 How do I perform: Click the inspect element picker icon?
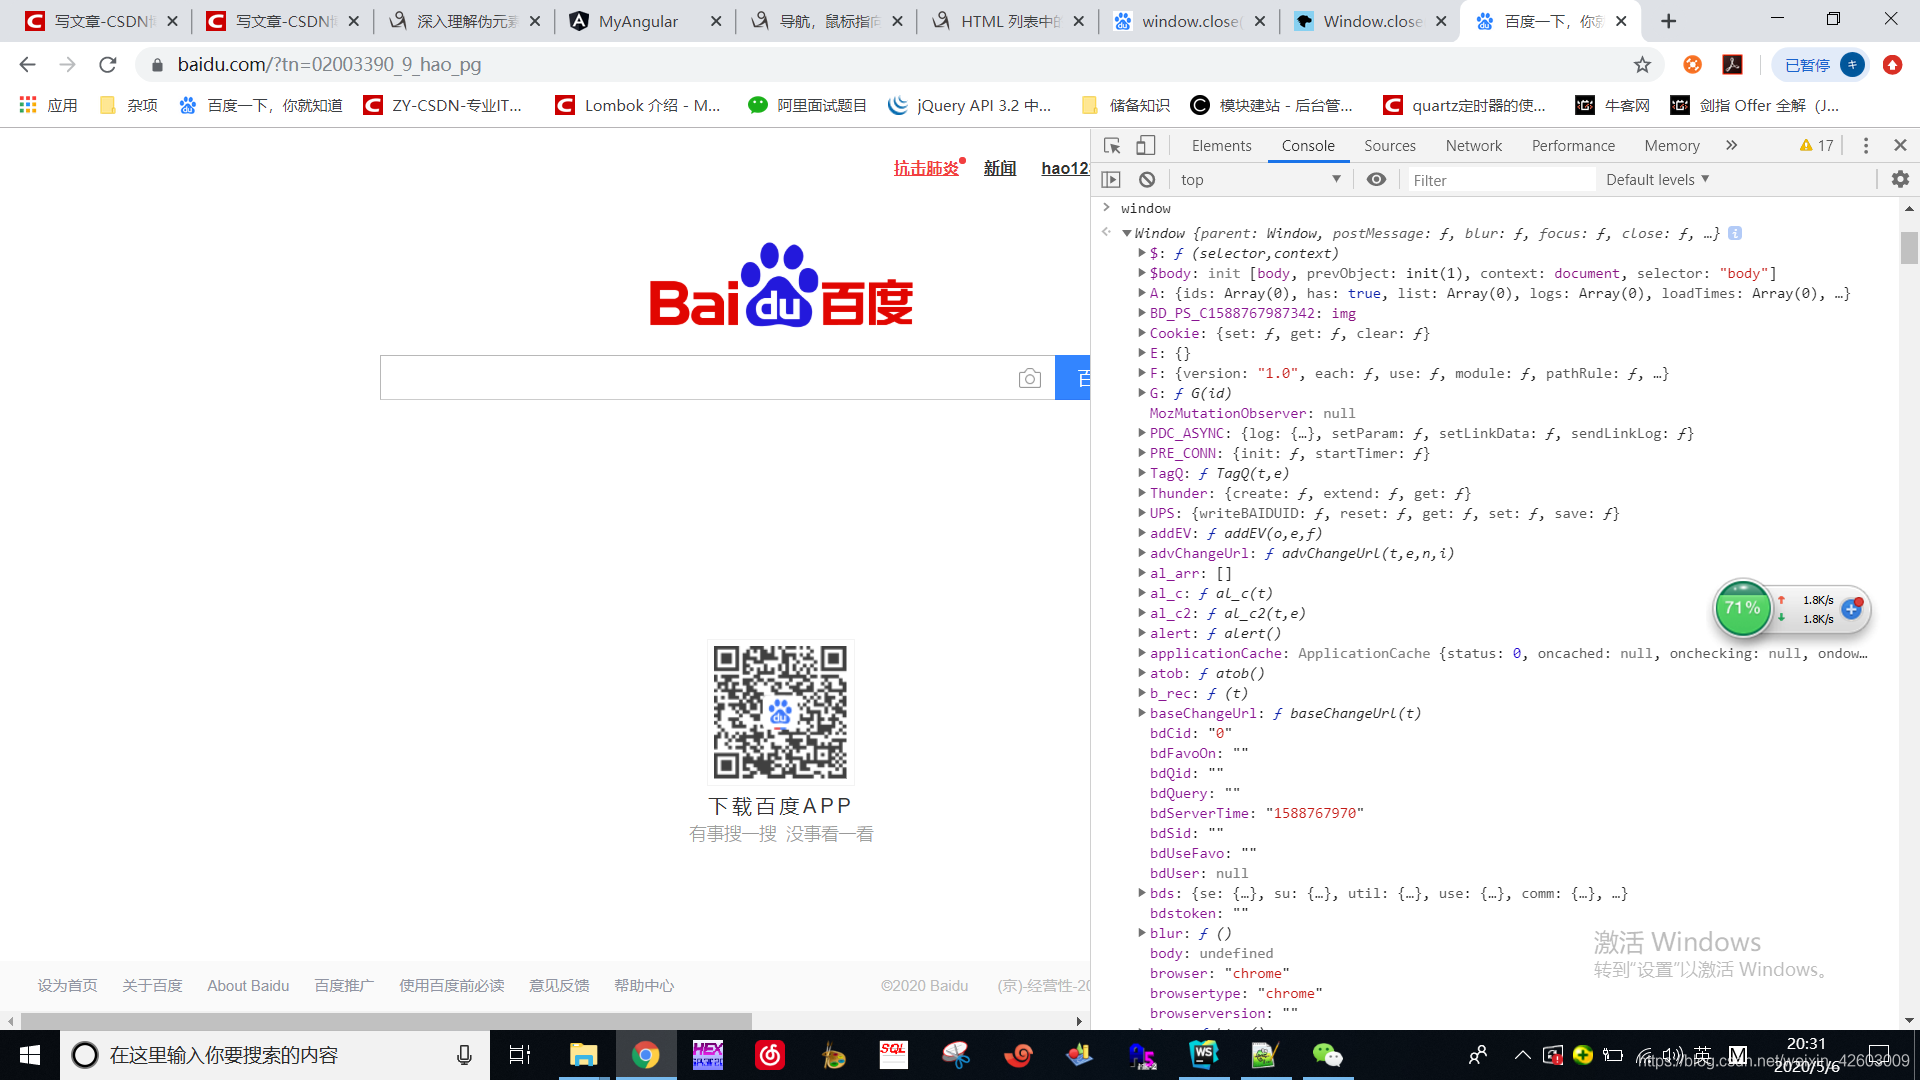pos(1112,145)
